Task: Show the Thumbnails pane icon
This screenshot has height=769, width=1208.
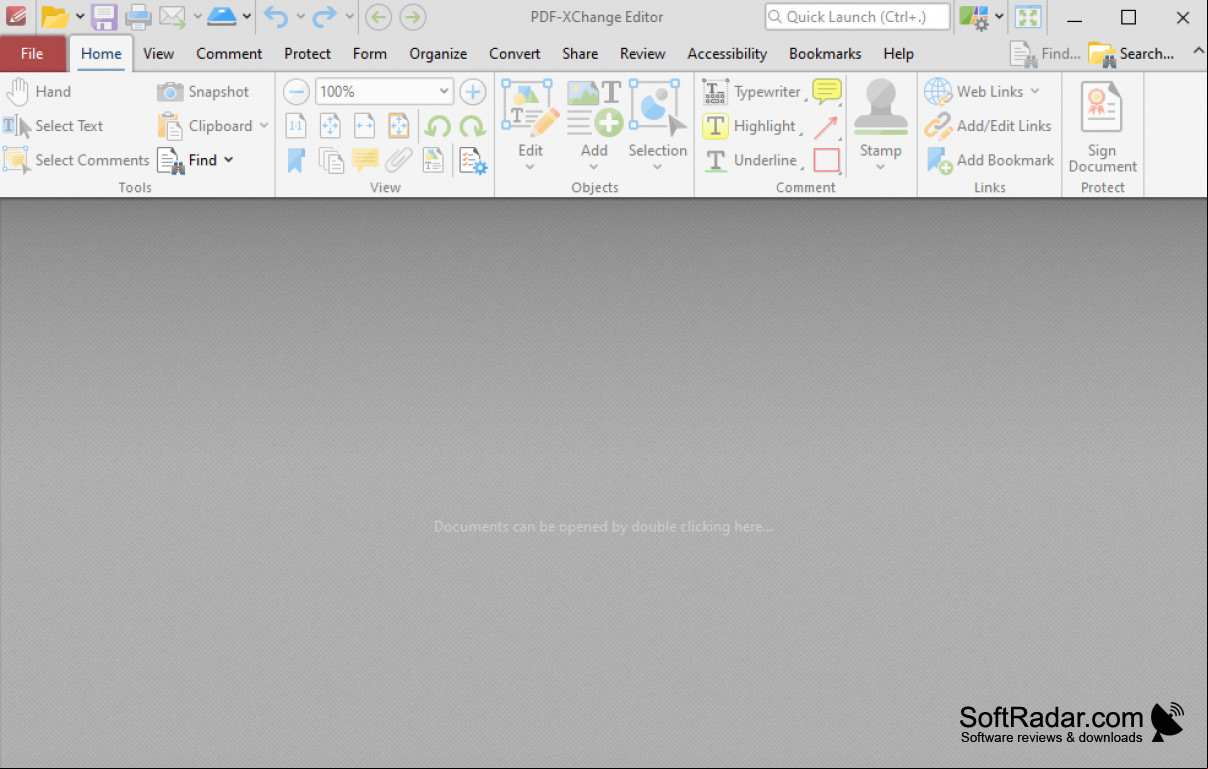Action: [330, 160]
